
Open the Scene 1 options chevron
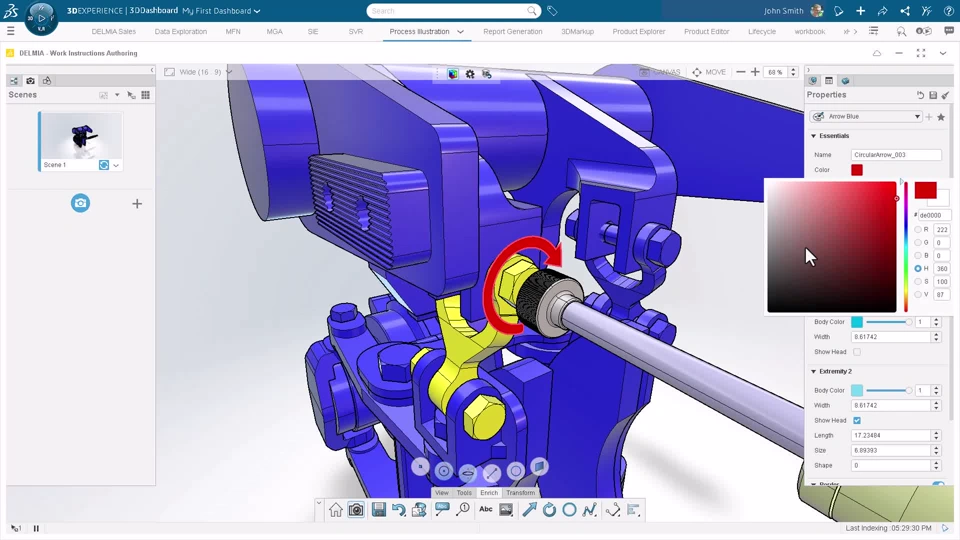coord(116,165)
